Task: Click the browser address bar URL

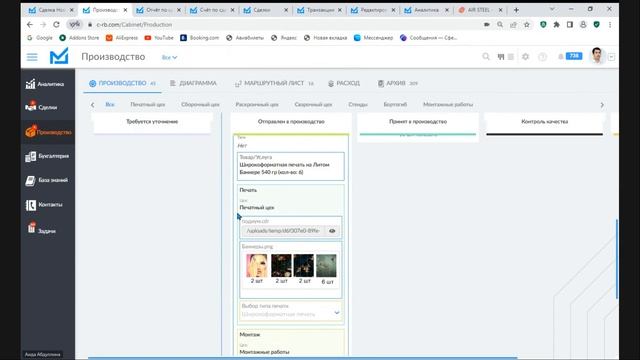Action: [134, 24]
